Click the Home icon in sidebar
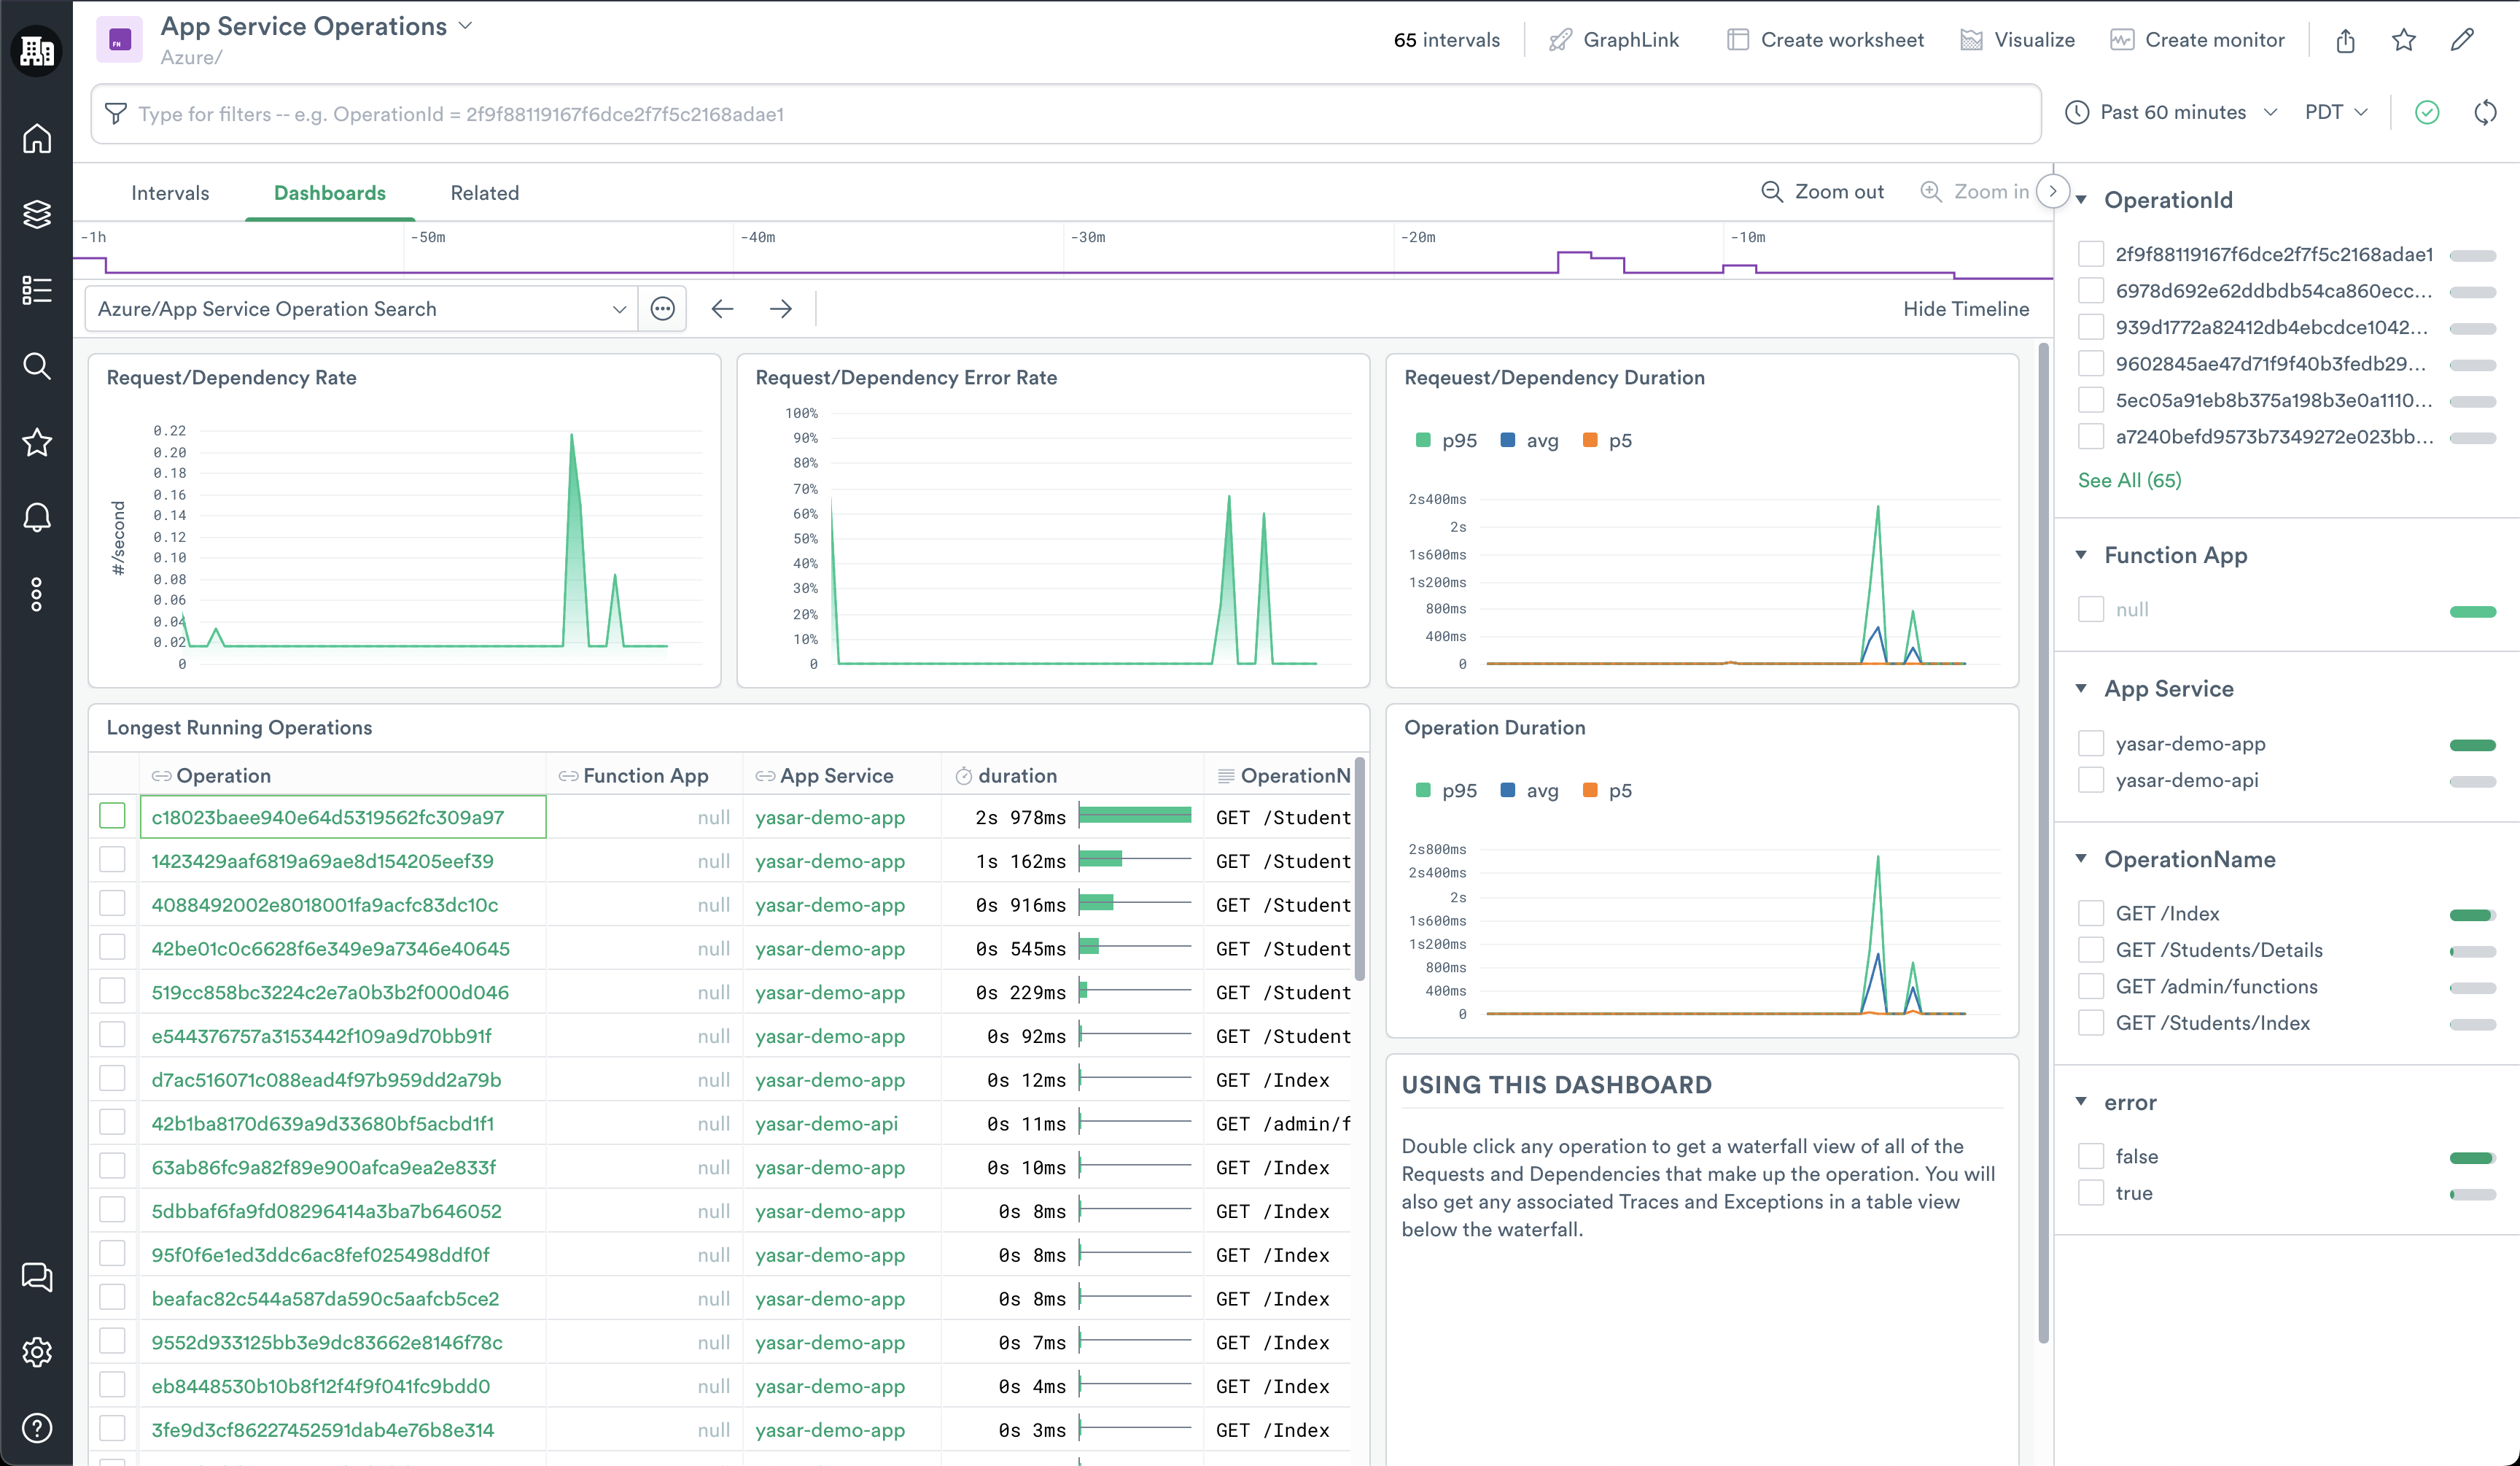This screenshot has width=2520, height=1466. [37, 138]
